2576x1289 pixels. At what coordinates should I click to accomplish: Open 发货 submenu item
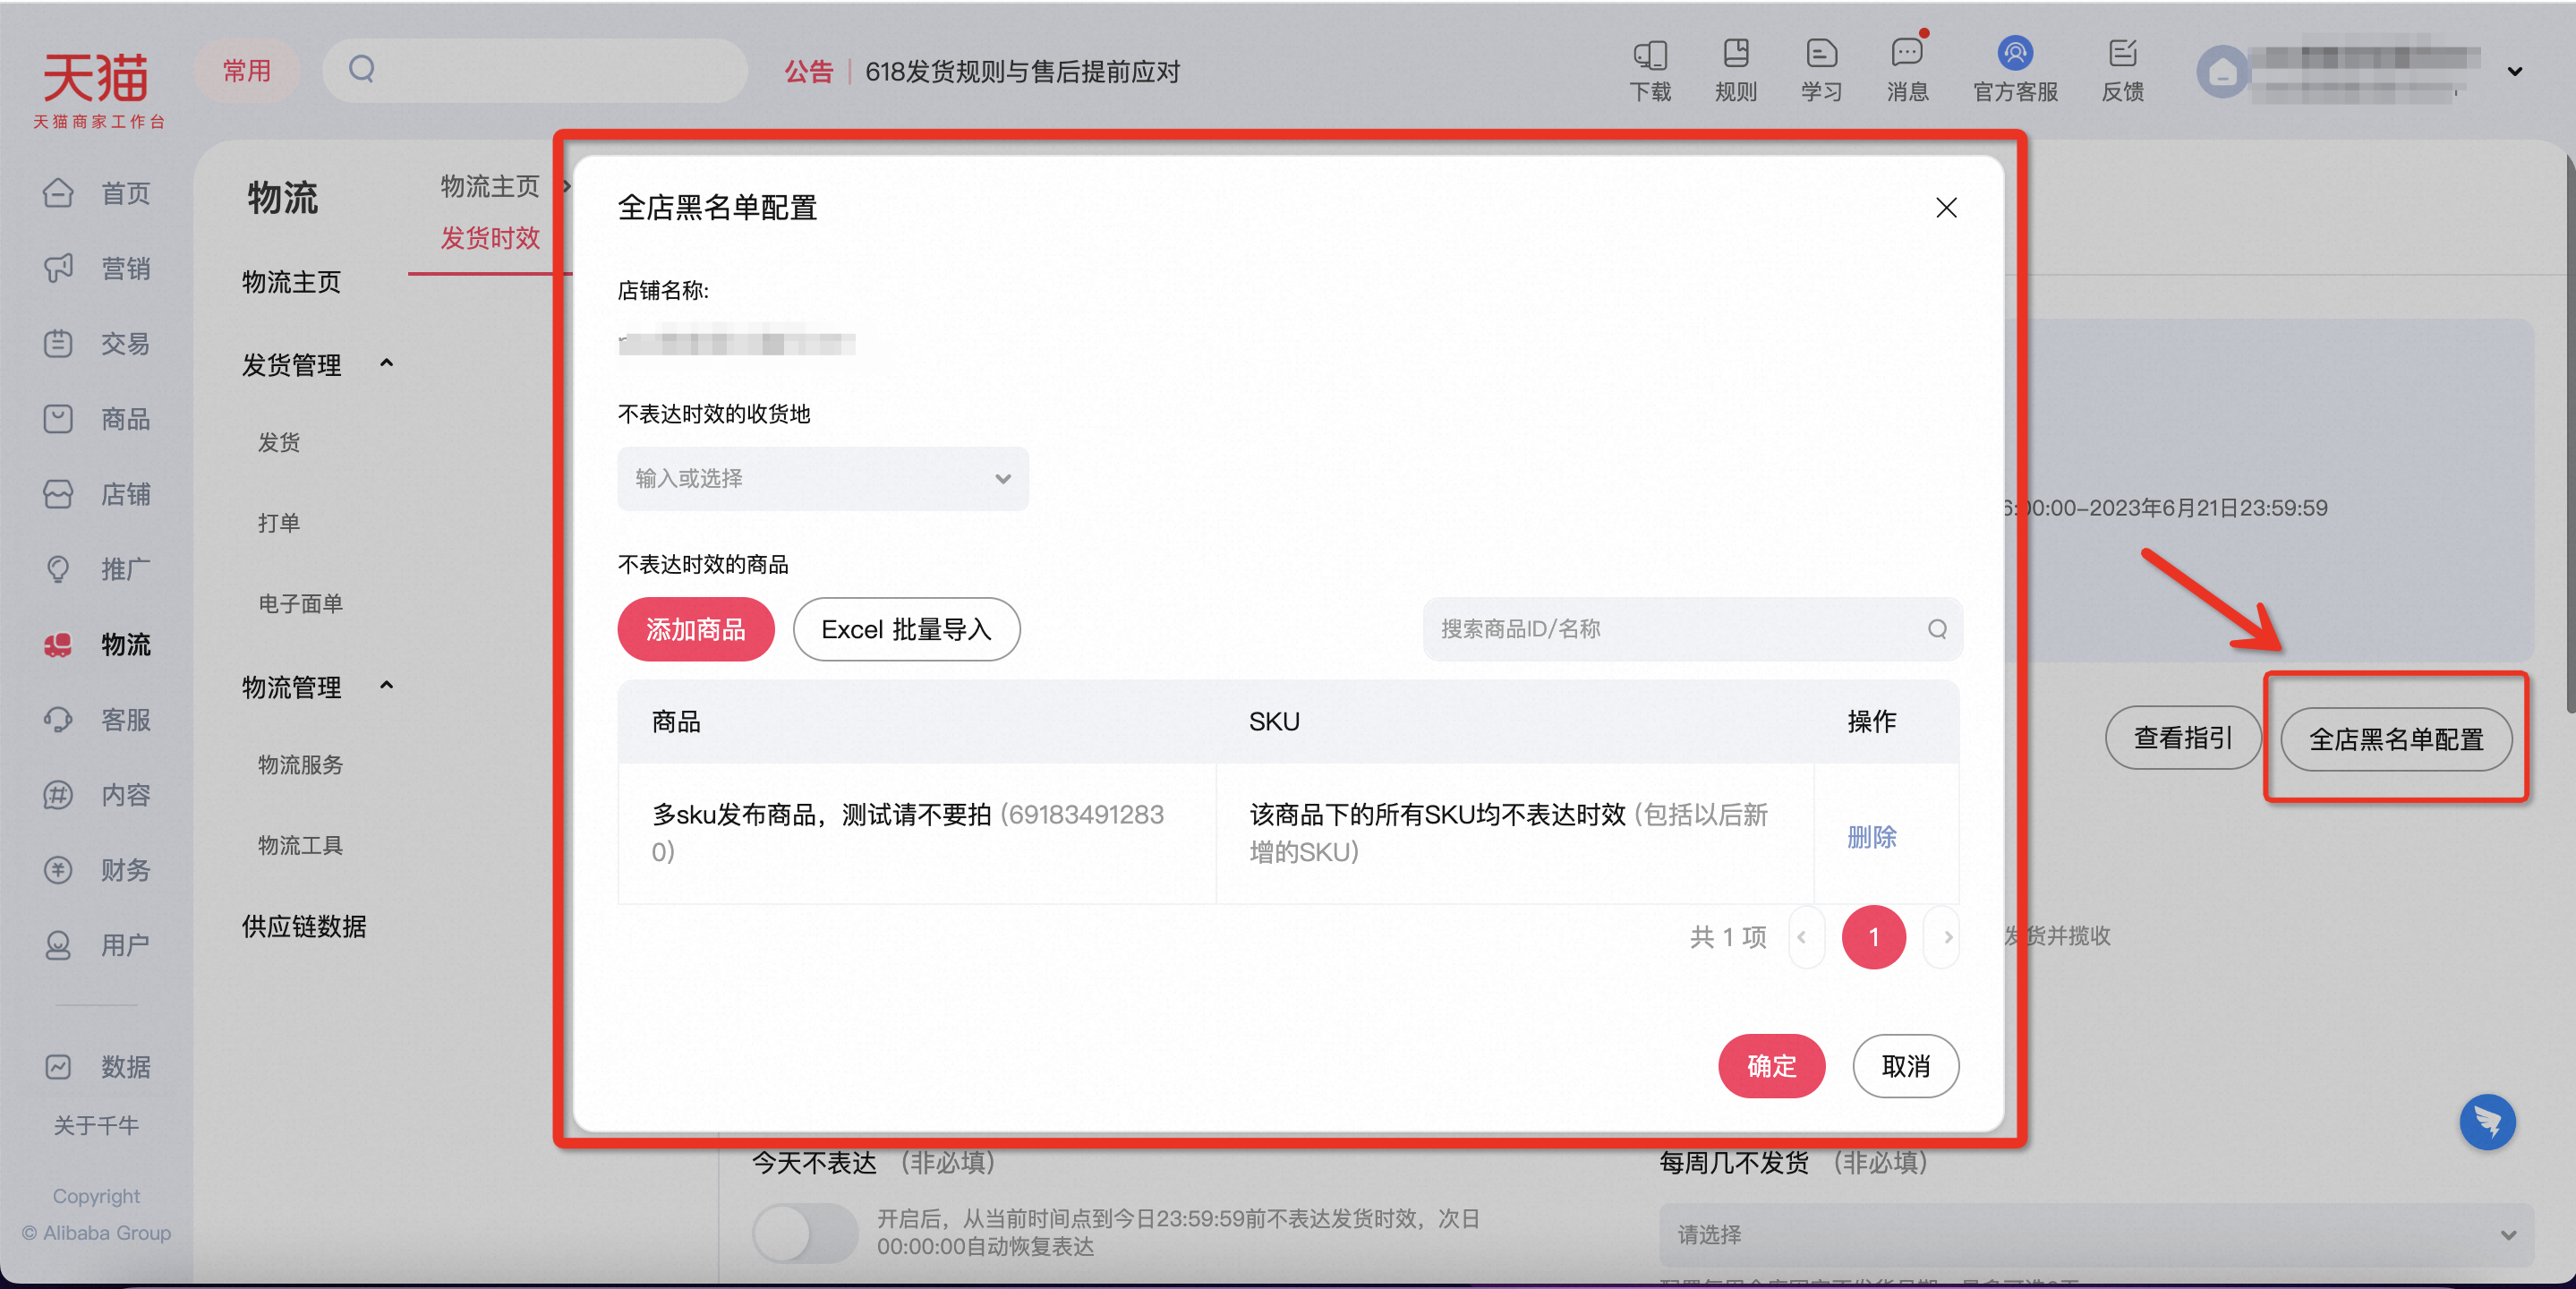pos(279,442)
